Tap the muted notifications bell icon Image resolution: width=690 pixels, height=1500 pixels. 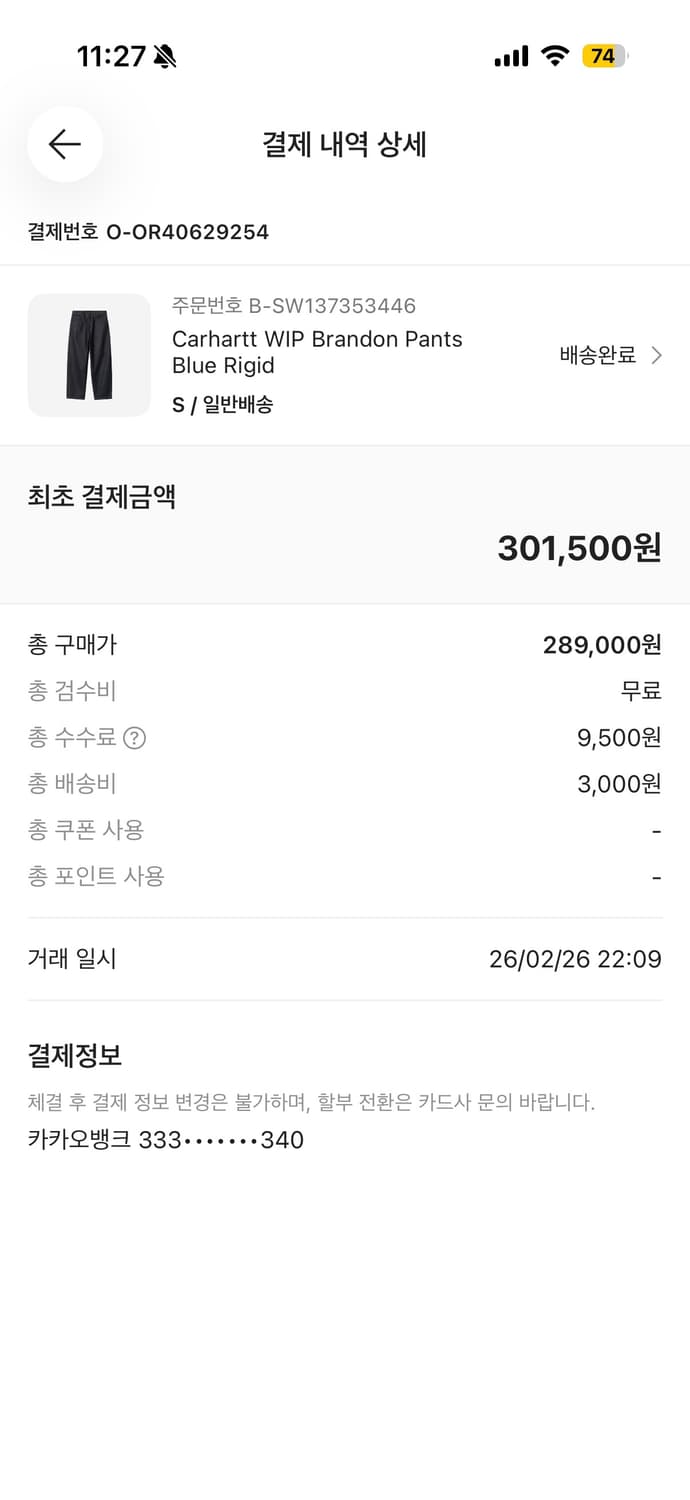(x=166, y=57)
